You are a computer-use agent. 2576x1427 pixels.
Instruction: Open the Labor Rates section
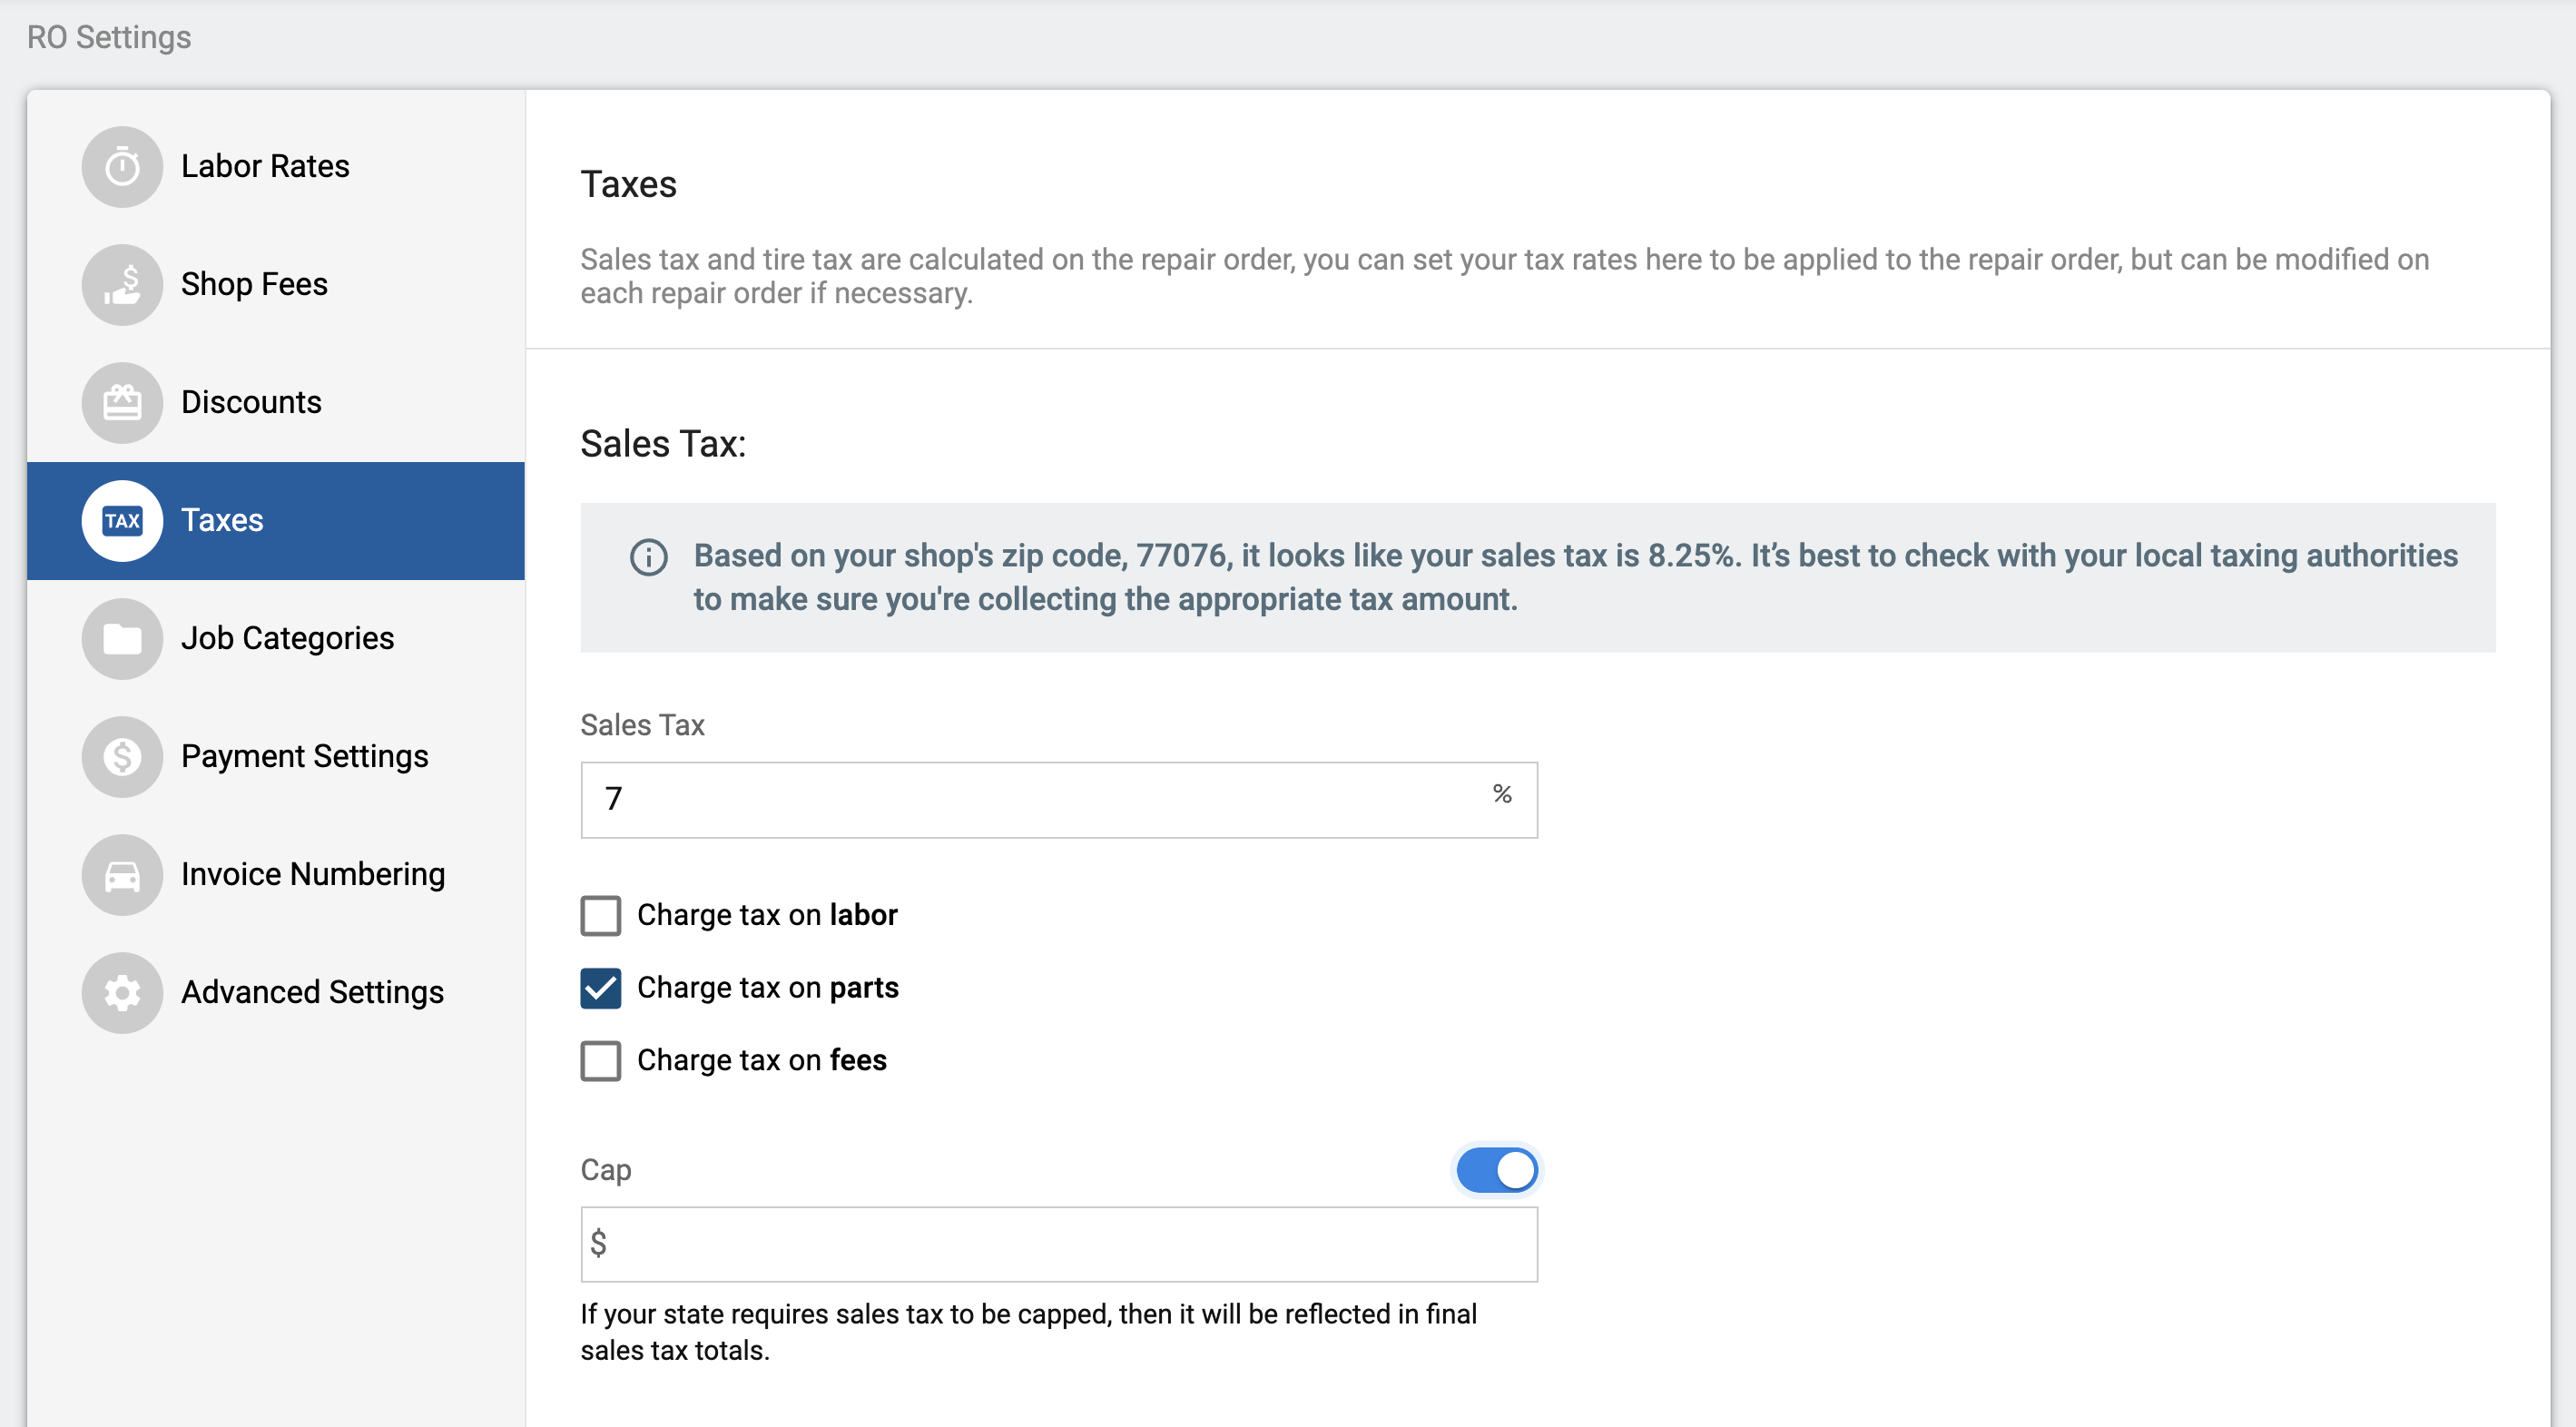(x=276, y=166)
